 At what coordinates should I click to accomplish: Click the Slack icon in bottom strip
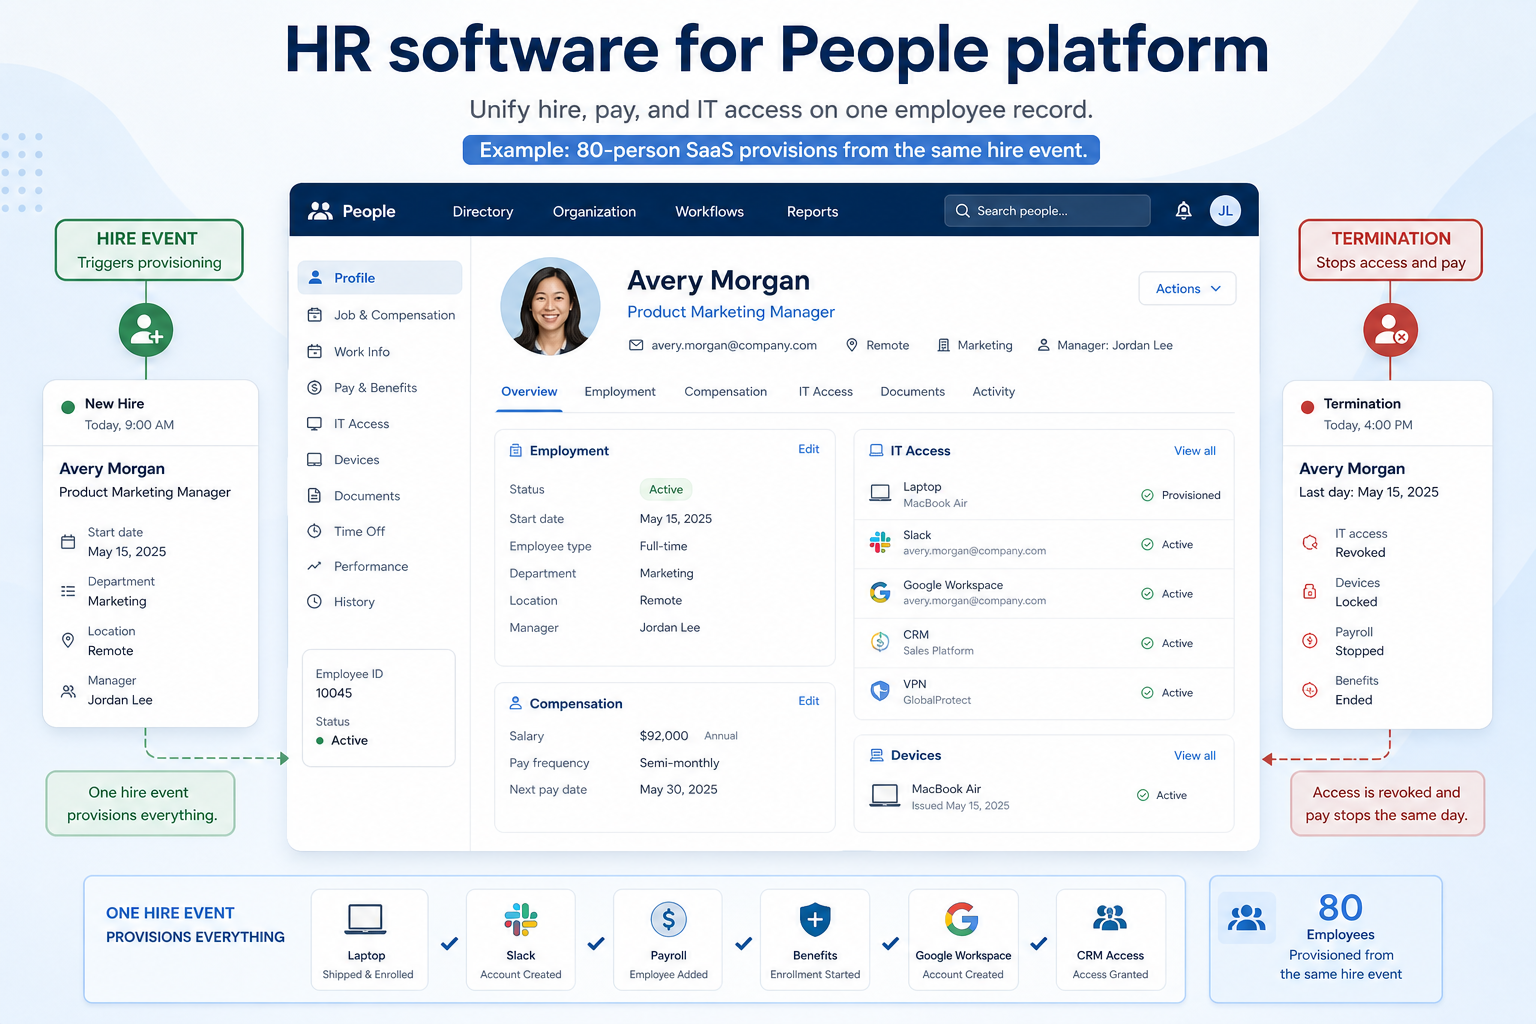coord(521,919)
